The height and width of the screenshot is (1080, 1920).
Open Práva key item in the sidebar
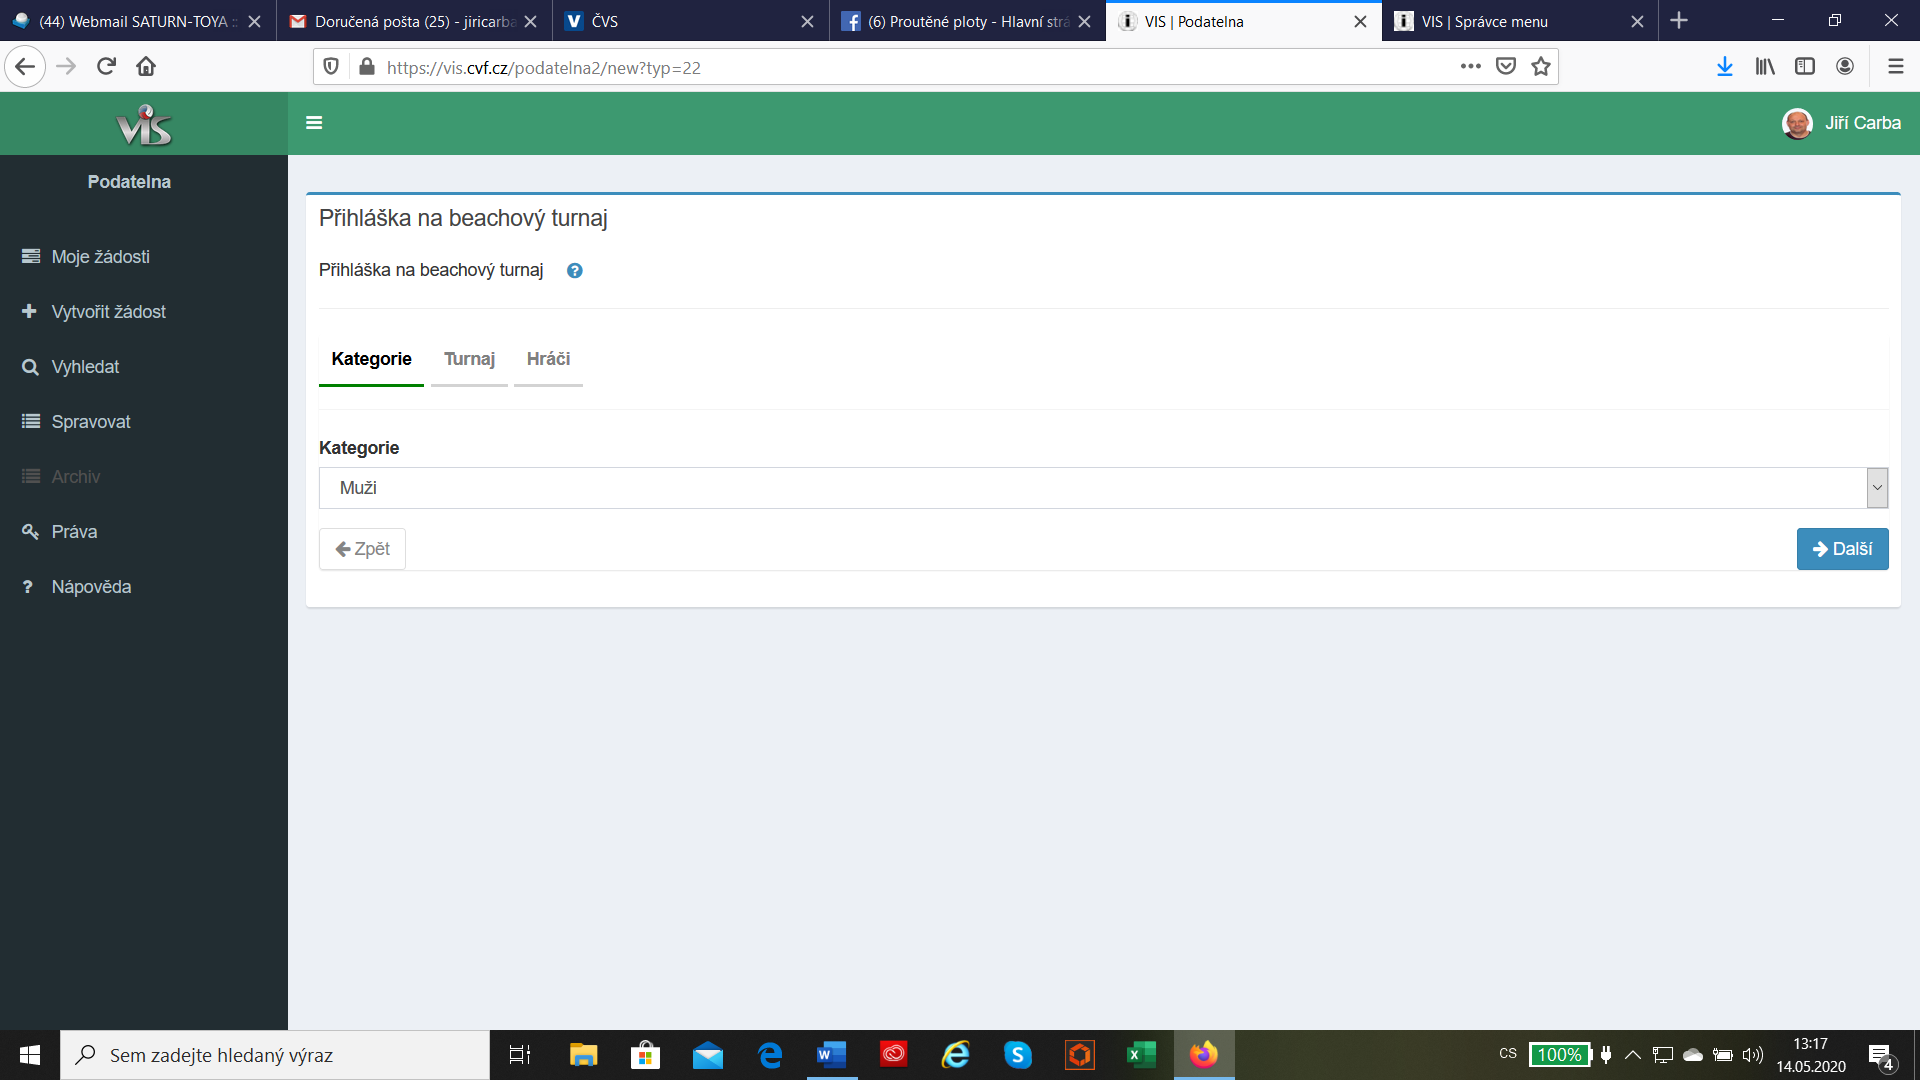coord(74,532)
